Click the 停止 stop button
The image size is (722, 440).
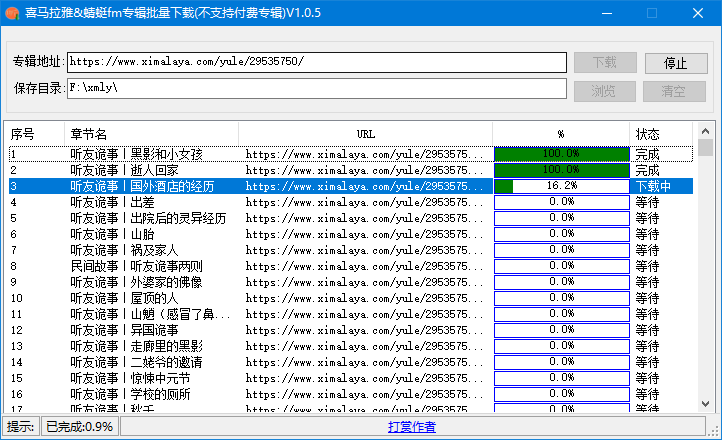[676, 63]
